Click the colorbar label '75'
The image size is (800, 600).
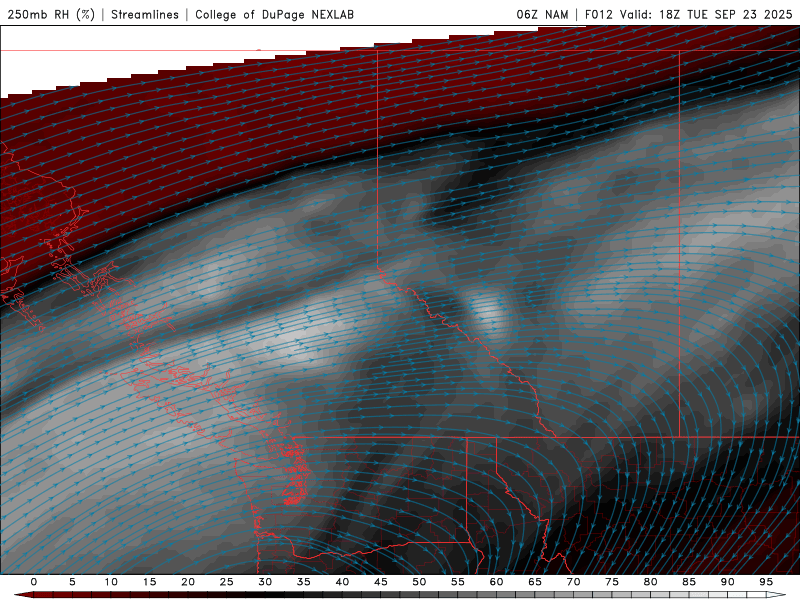pos(612,582)
